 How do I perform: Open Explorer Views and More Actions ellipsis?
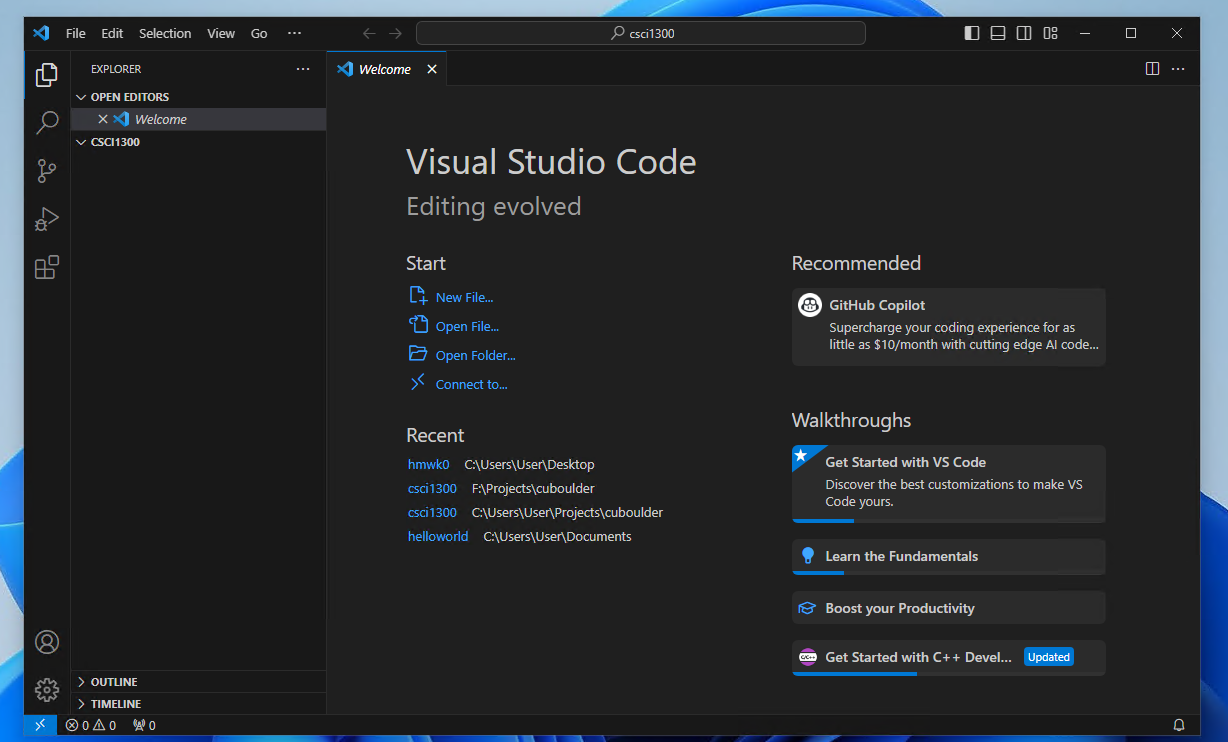303,69
